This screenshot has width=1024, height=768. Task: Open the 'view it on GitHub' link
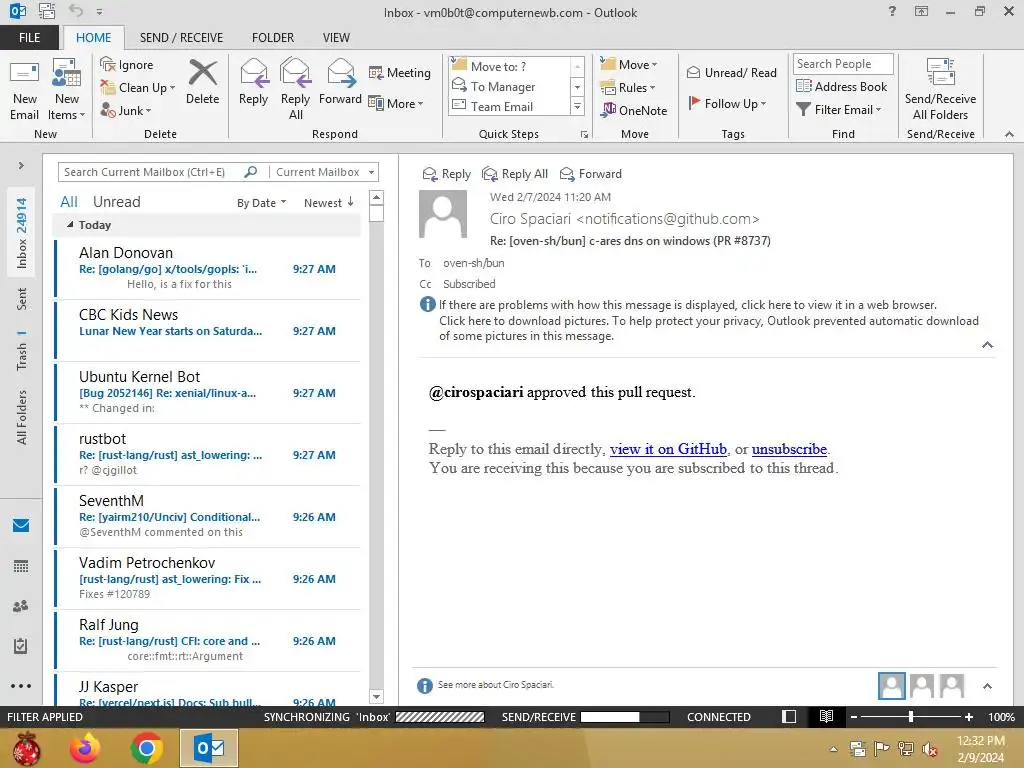(x=668, y=449)
